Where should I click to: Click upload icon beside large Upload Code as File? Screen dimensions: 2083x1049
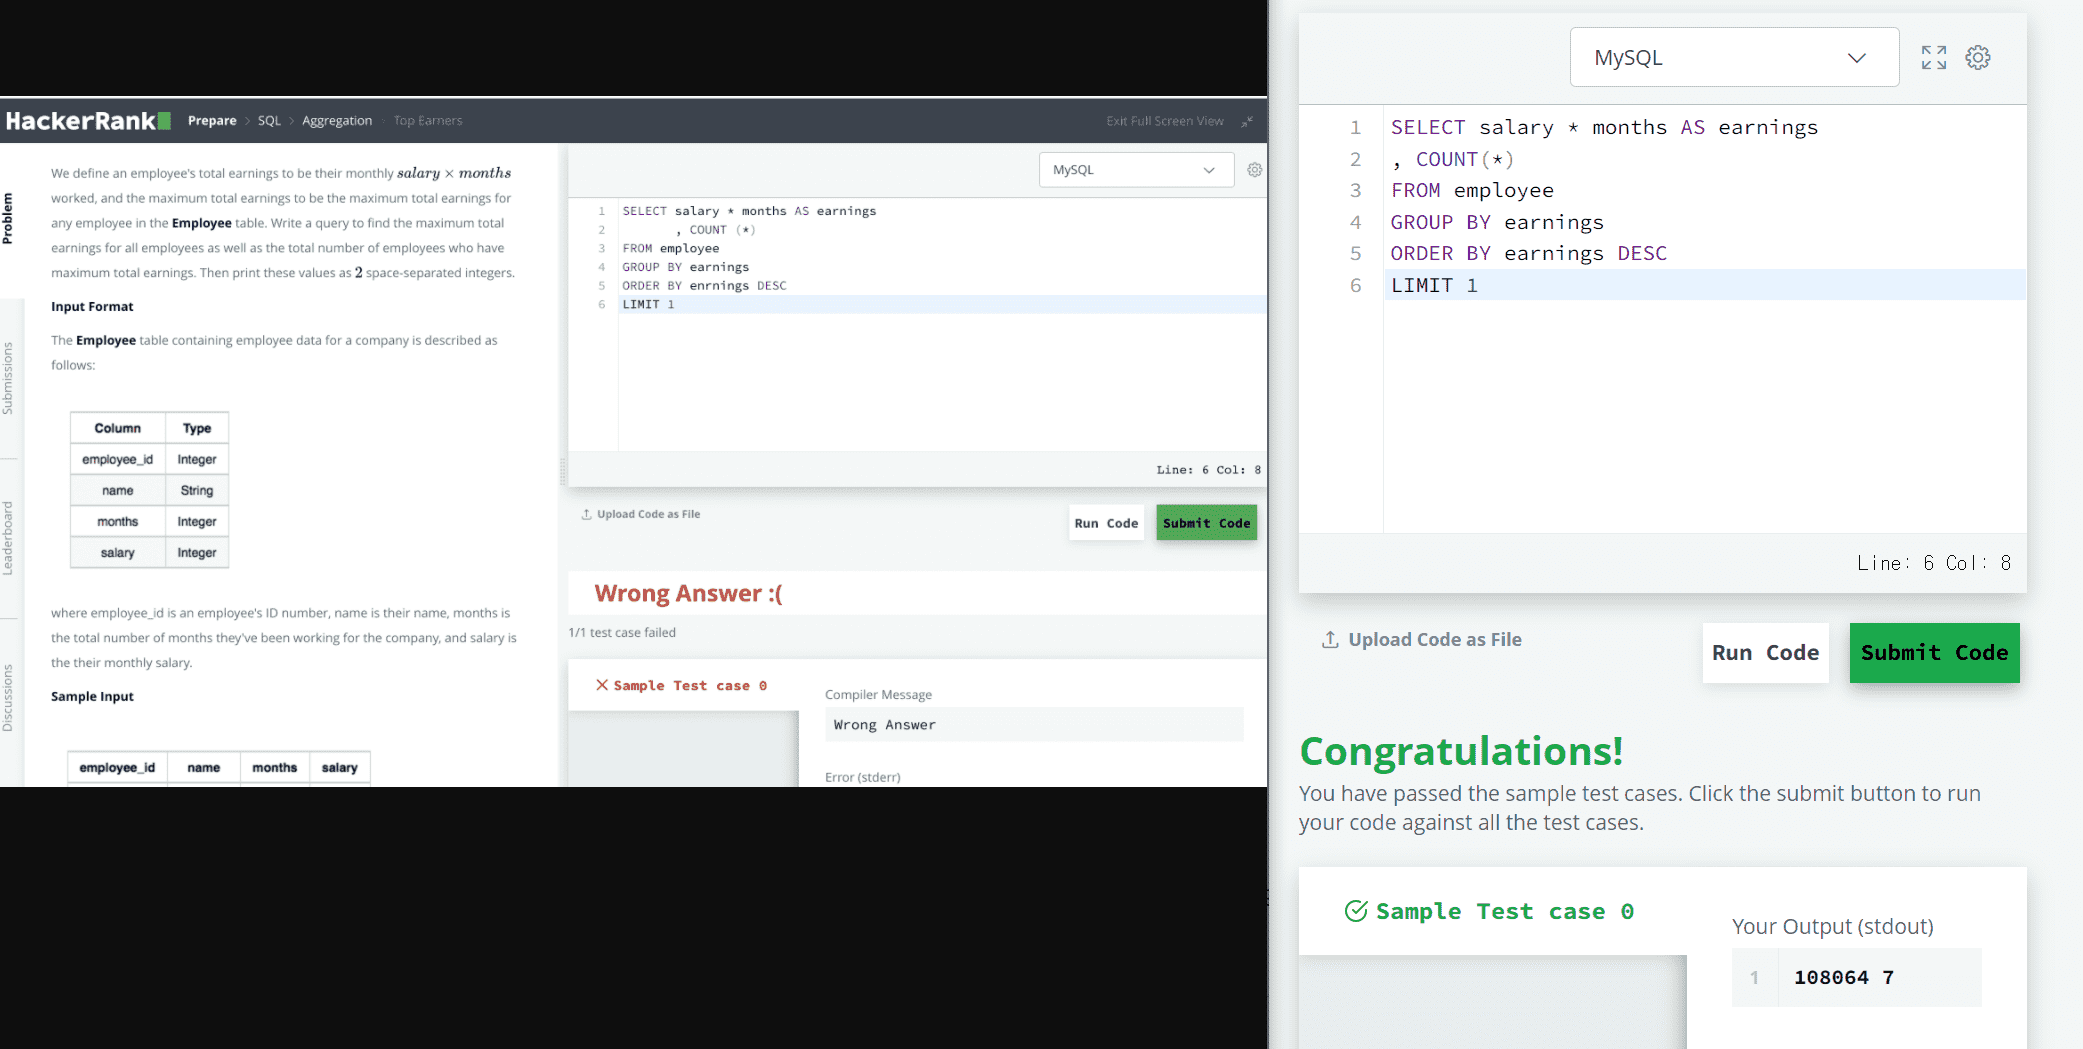[x=1330, y=639]
